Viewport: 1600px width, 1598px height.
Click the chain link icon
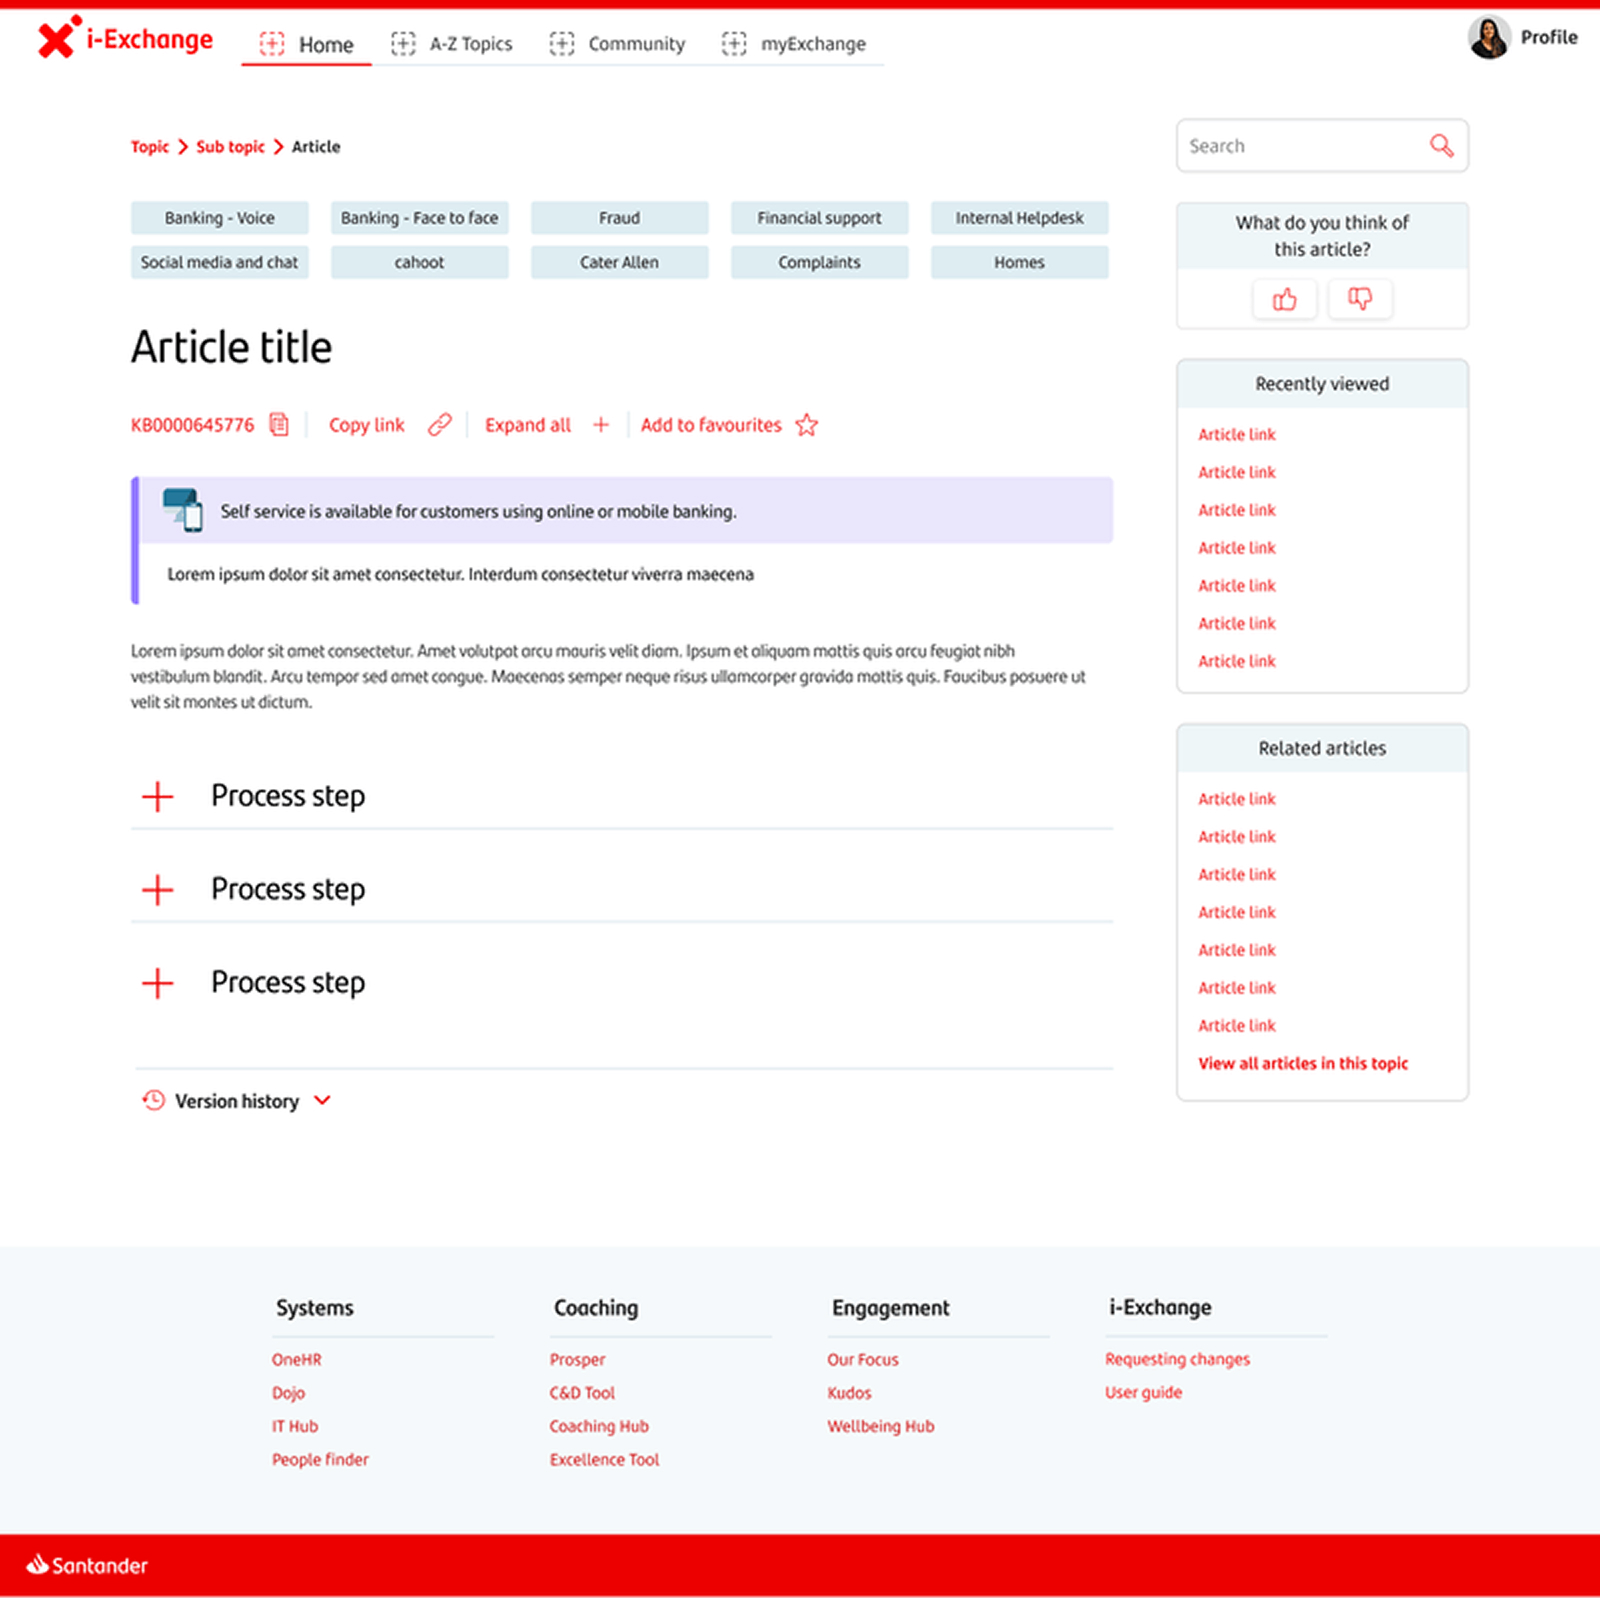pyautogui.click(x=440, y=425)
